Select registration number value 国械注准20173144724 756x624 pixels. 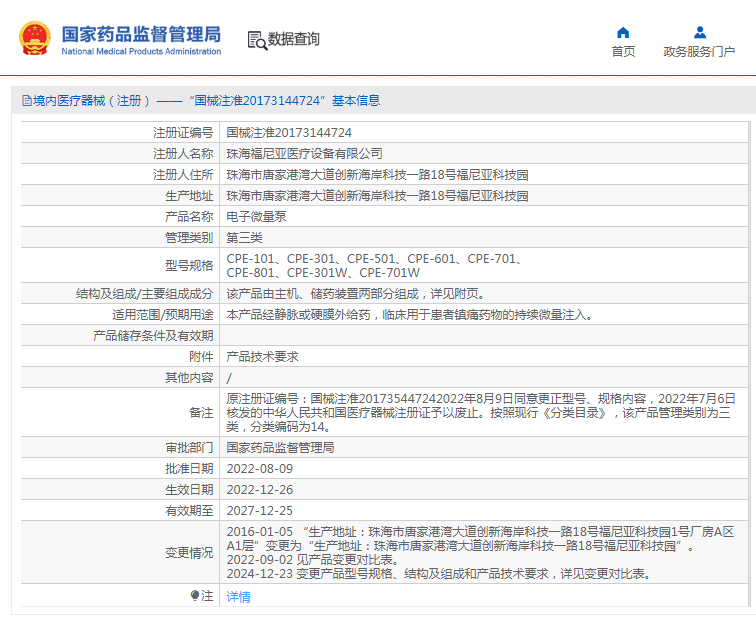289,133
